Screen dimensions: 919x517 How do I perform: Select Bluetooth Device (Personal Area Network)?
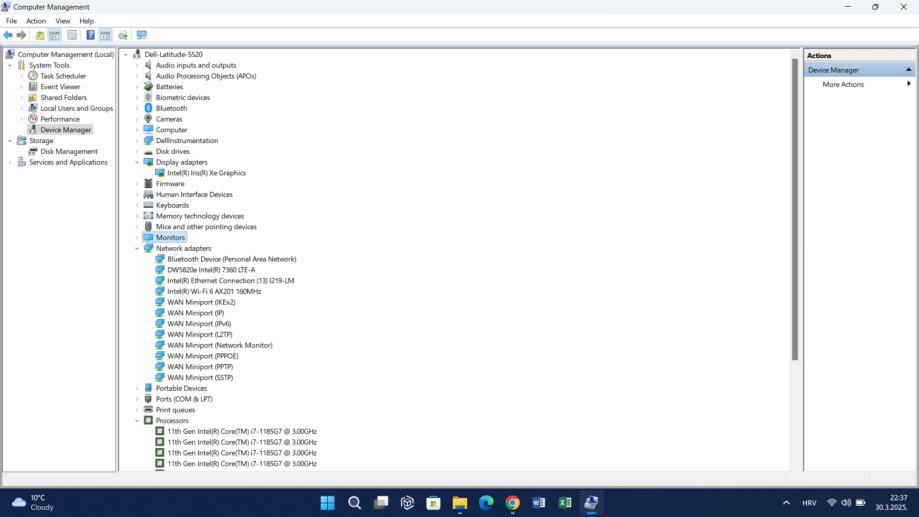point(232,259)
